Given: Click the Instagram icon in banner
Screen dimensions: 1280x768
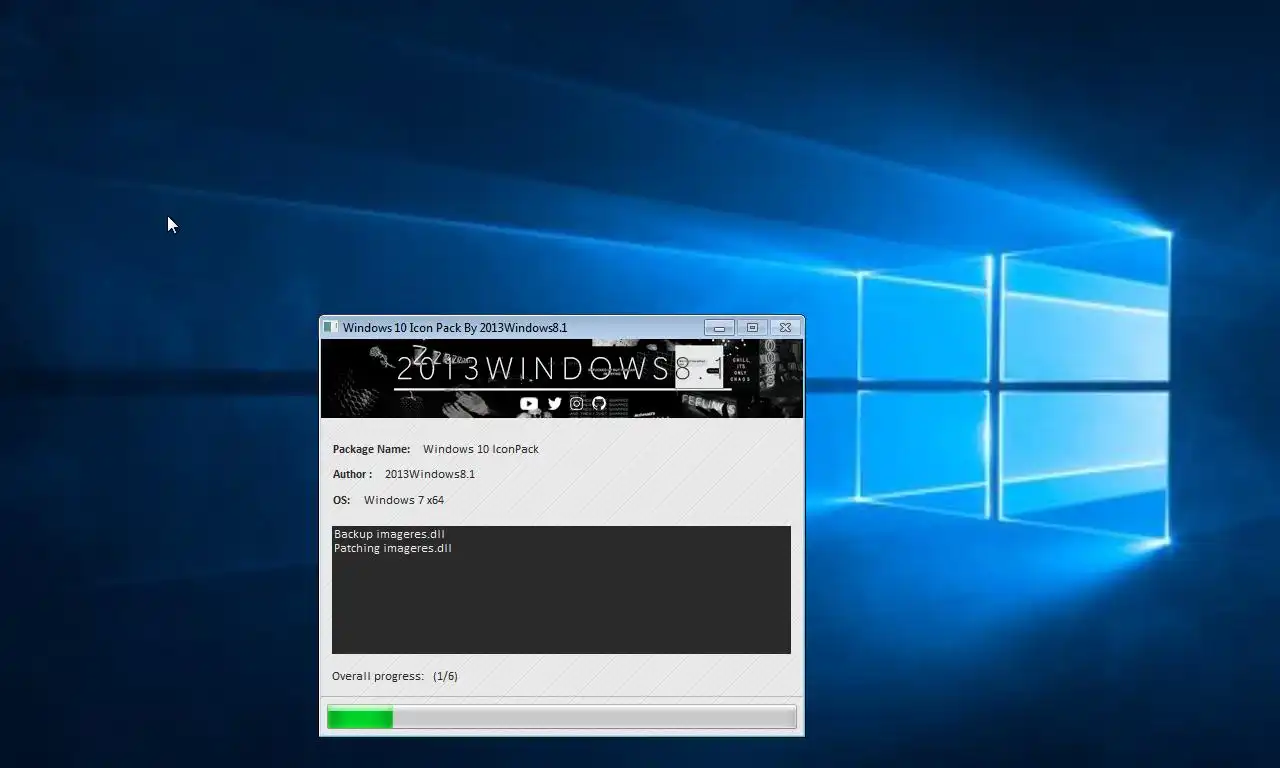Looking at the screenshot, I should (577, 403).
